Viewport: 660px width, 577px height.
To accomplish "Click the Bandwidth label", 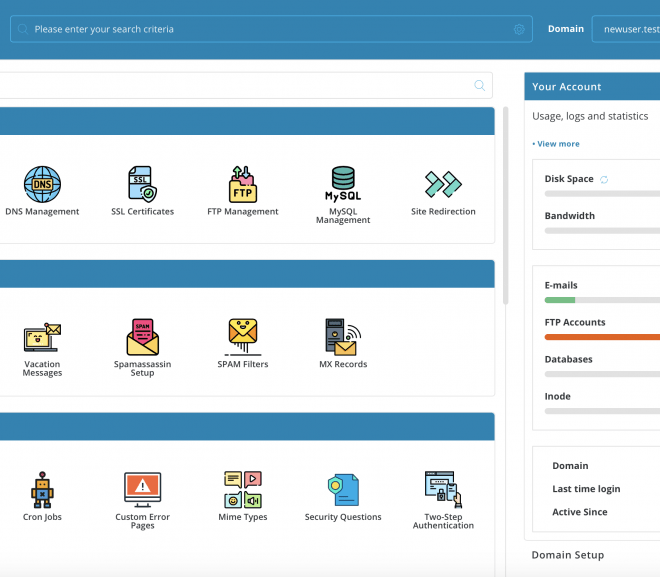I will (x=570, y=216).
